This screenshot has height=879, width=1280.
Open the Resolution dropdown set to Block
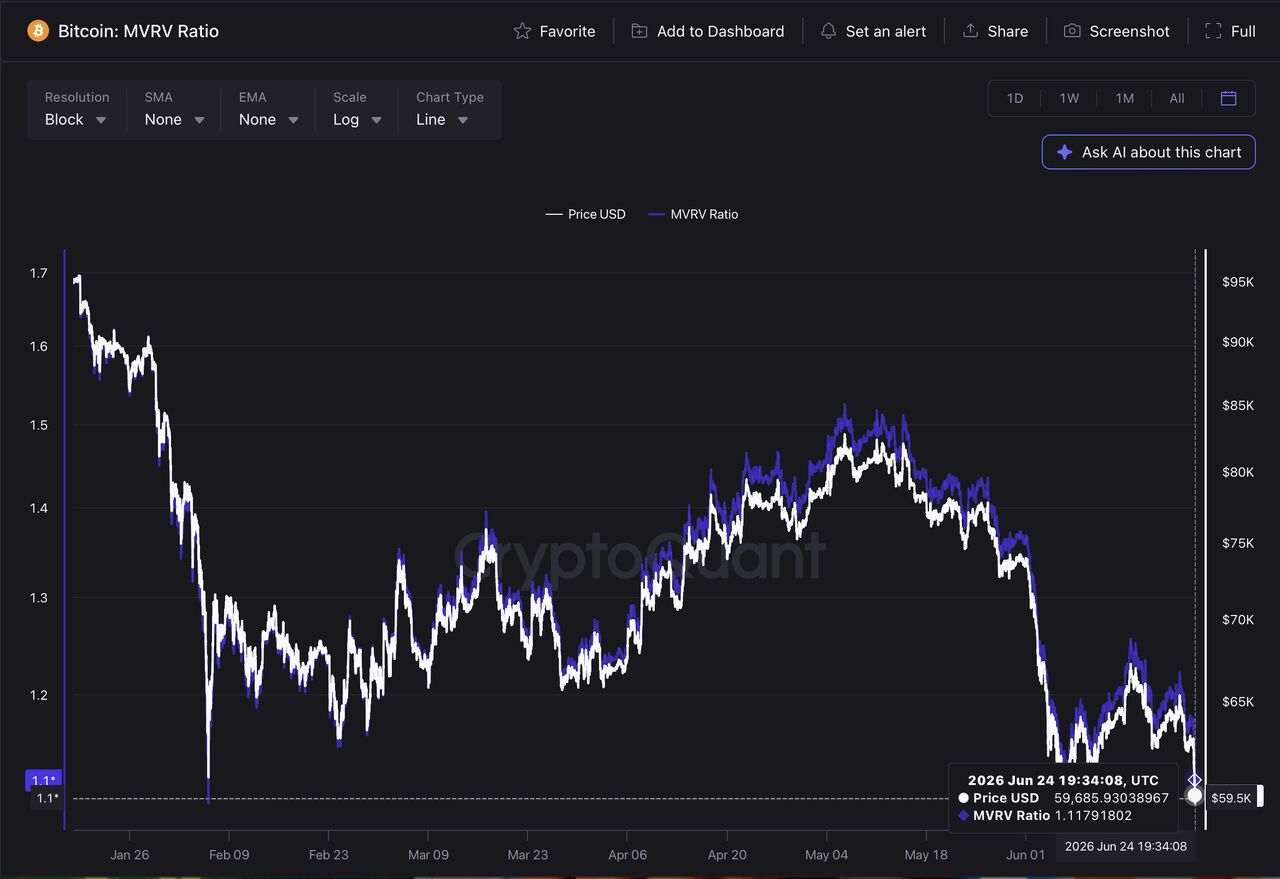coord(76,109)
